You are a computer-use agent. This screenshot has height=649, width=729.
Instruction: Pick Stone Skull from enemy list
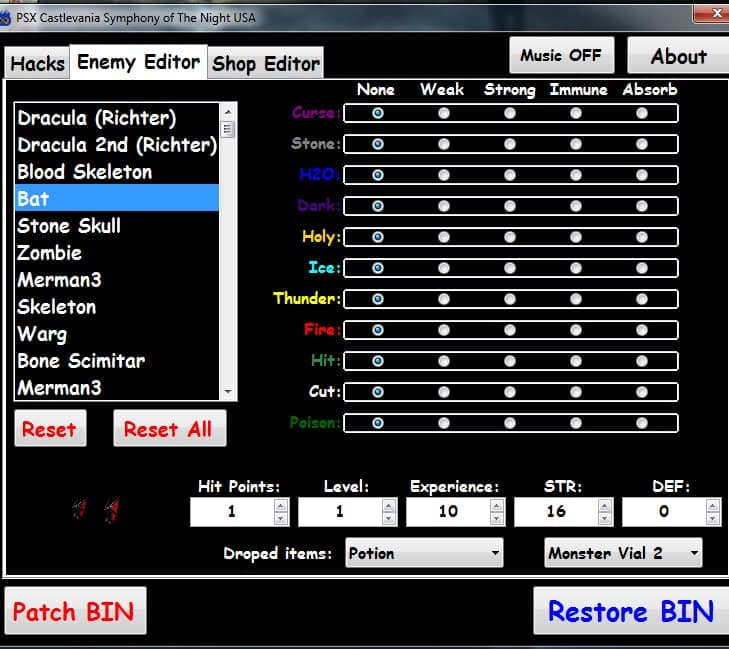coord(117,225)
